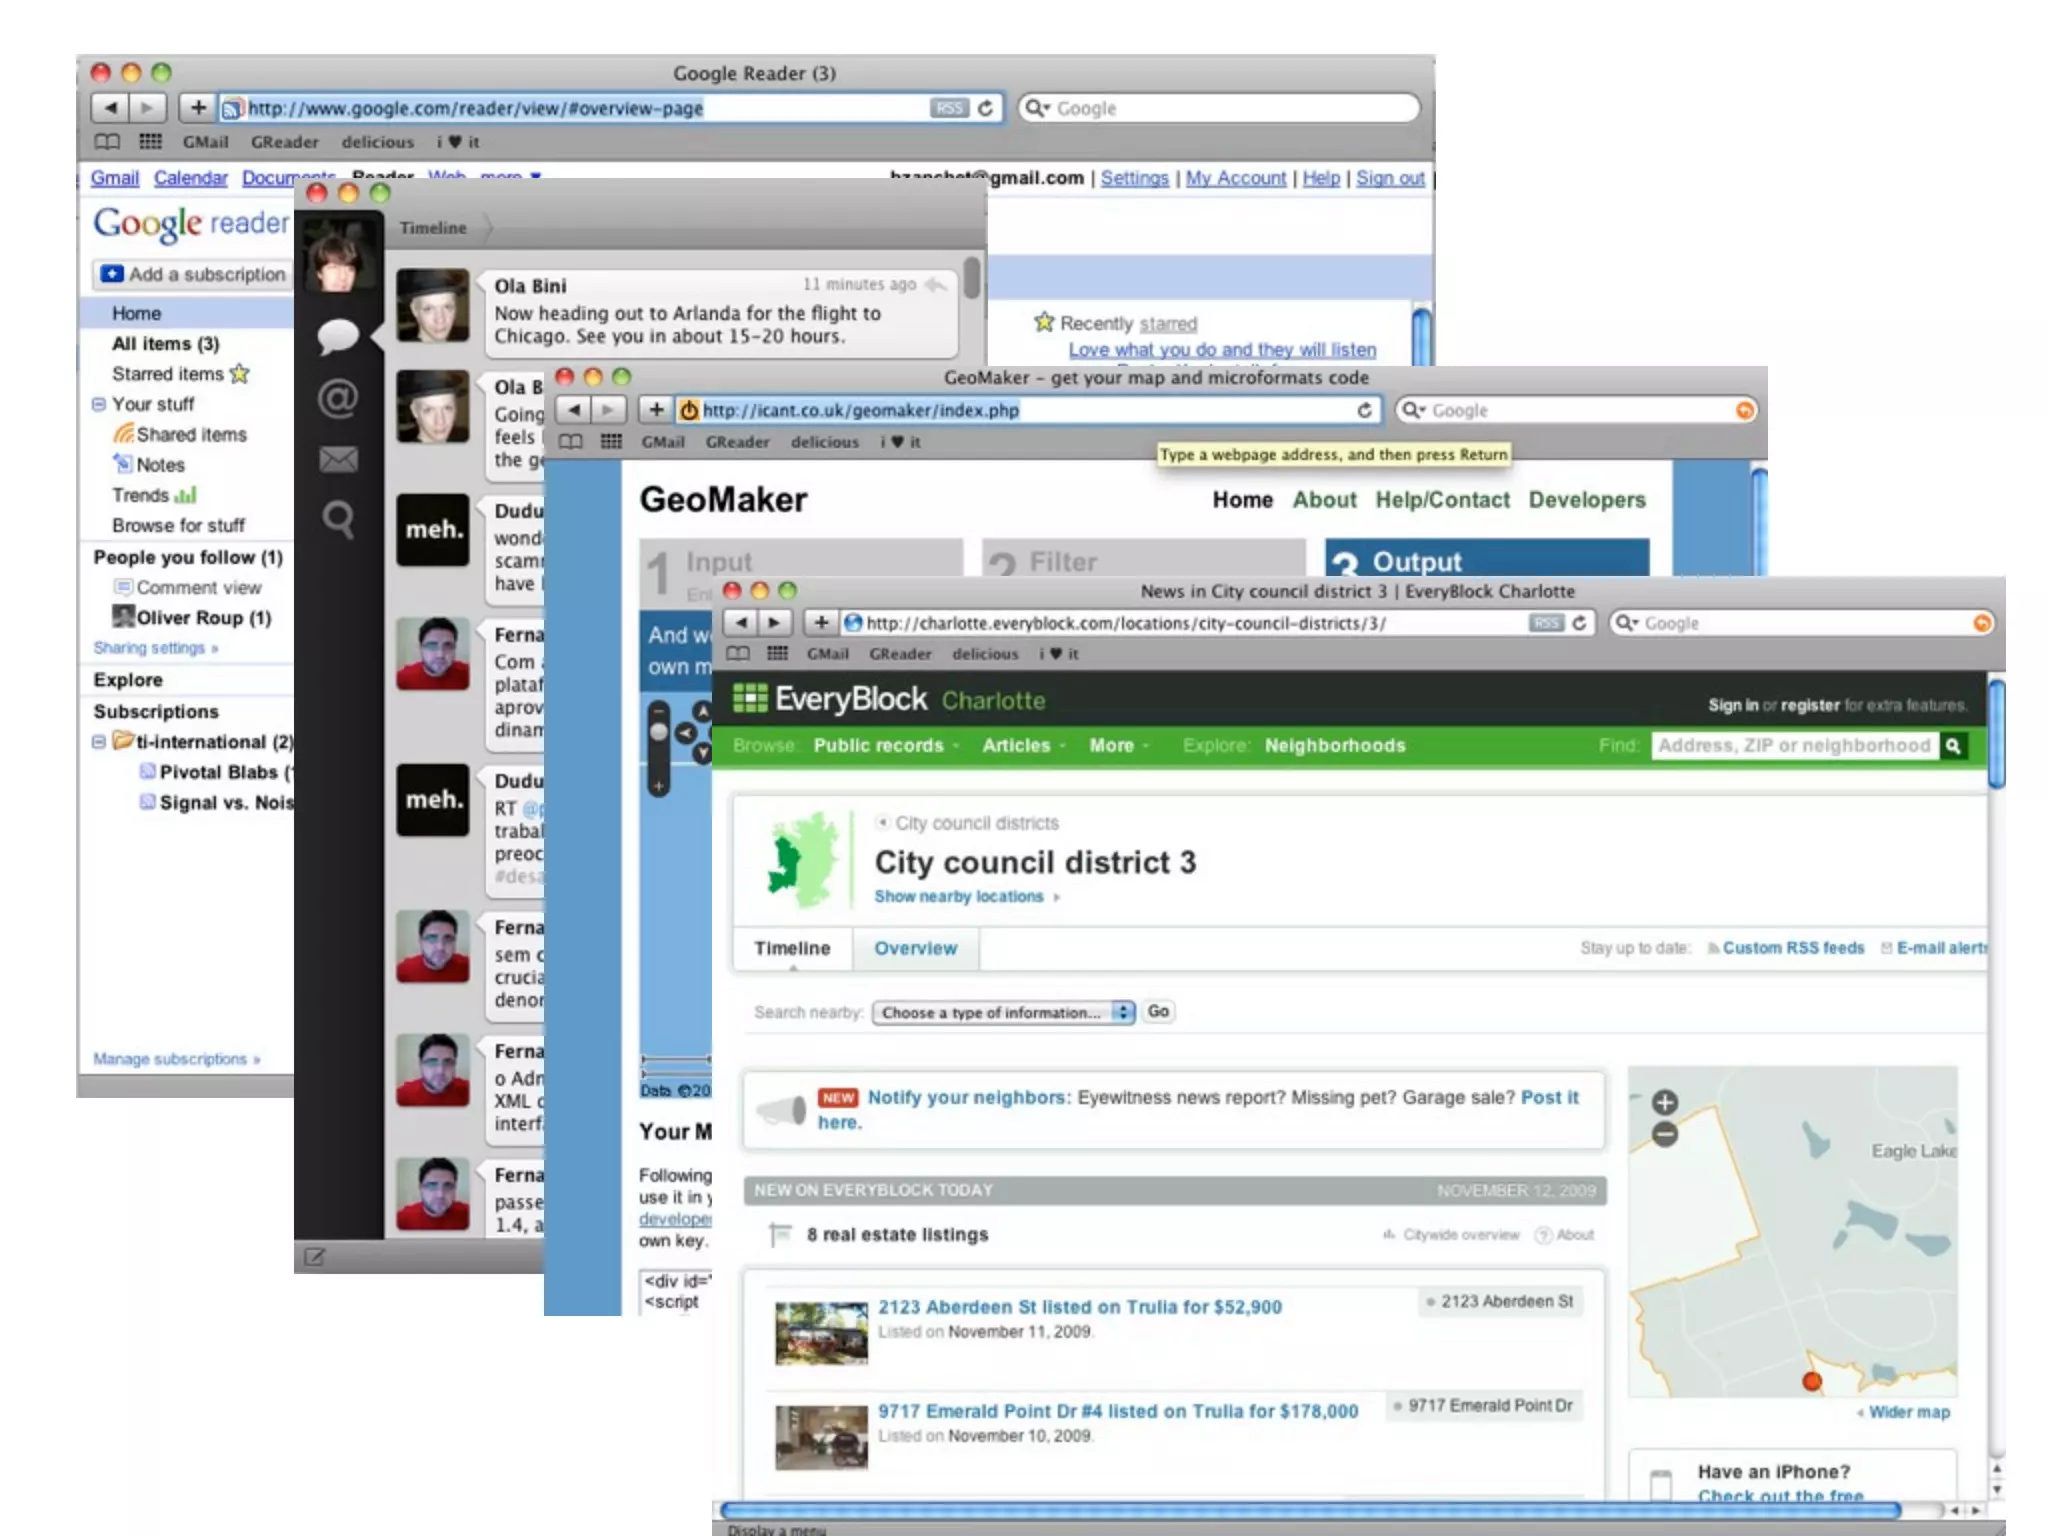Open the About page in GeoMaker

[x=1324, y=500]
